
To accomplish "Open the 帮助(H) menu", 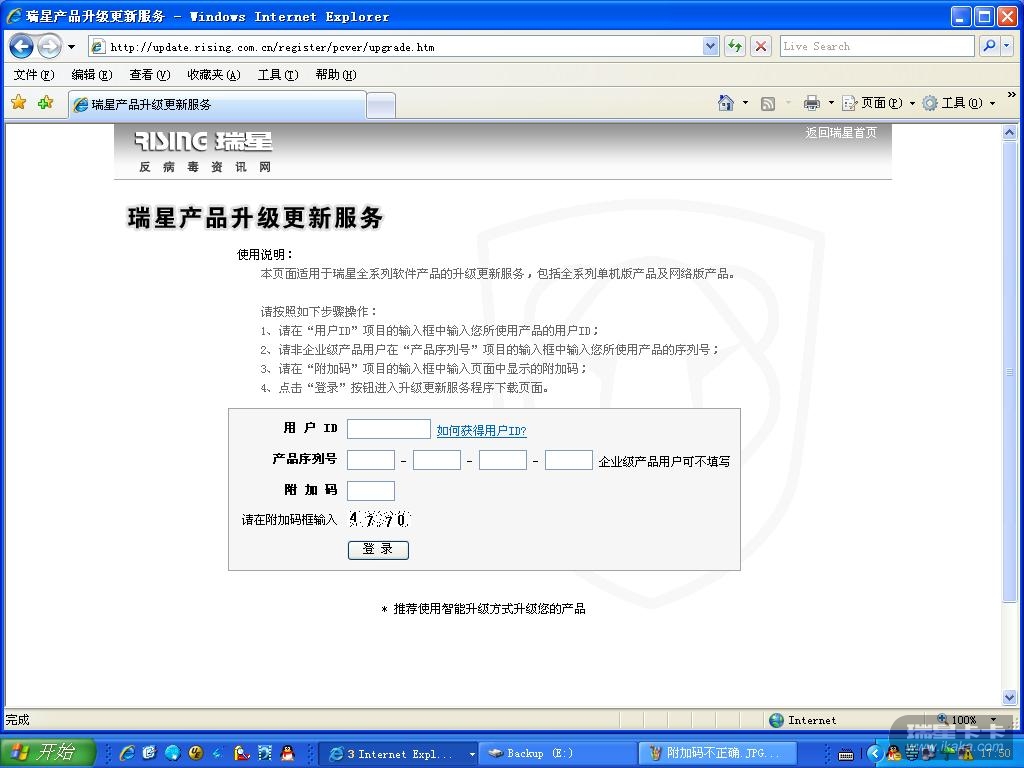I will click(x=336, y=74).
